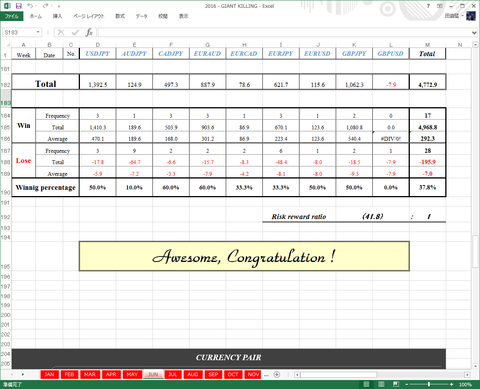Switch to the FEB sheet tab
Viewport: 480px width, 389px height.
click(69, 374)
